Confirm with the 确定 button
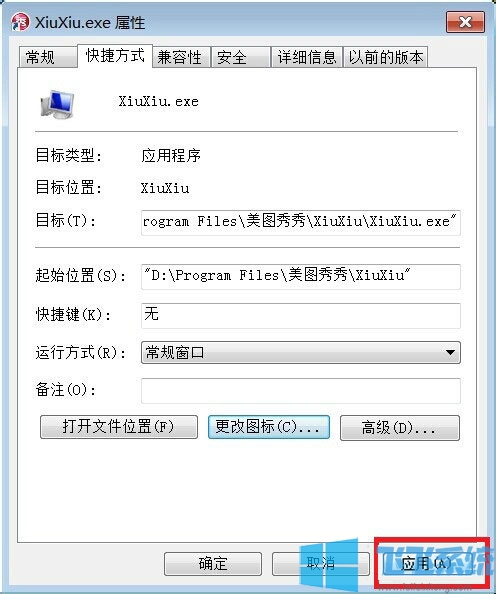This screenshot has height=594, width=496. point(213,564)
